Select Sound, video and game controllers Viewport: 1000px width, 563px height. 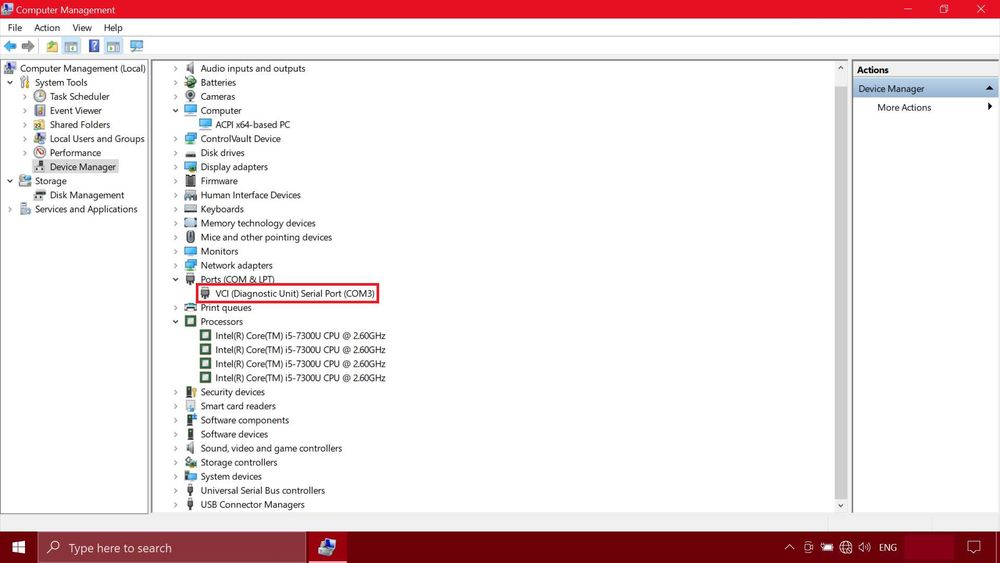271,448
